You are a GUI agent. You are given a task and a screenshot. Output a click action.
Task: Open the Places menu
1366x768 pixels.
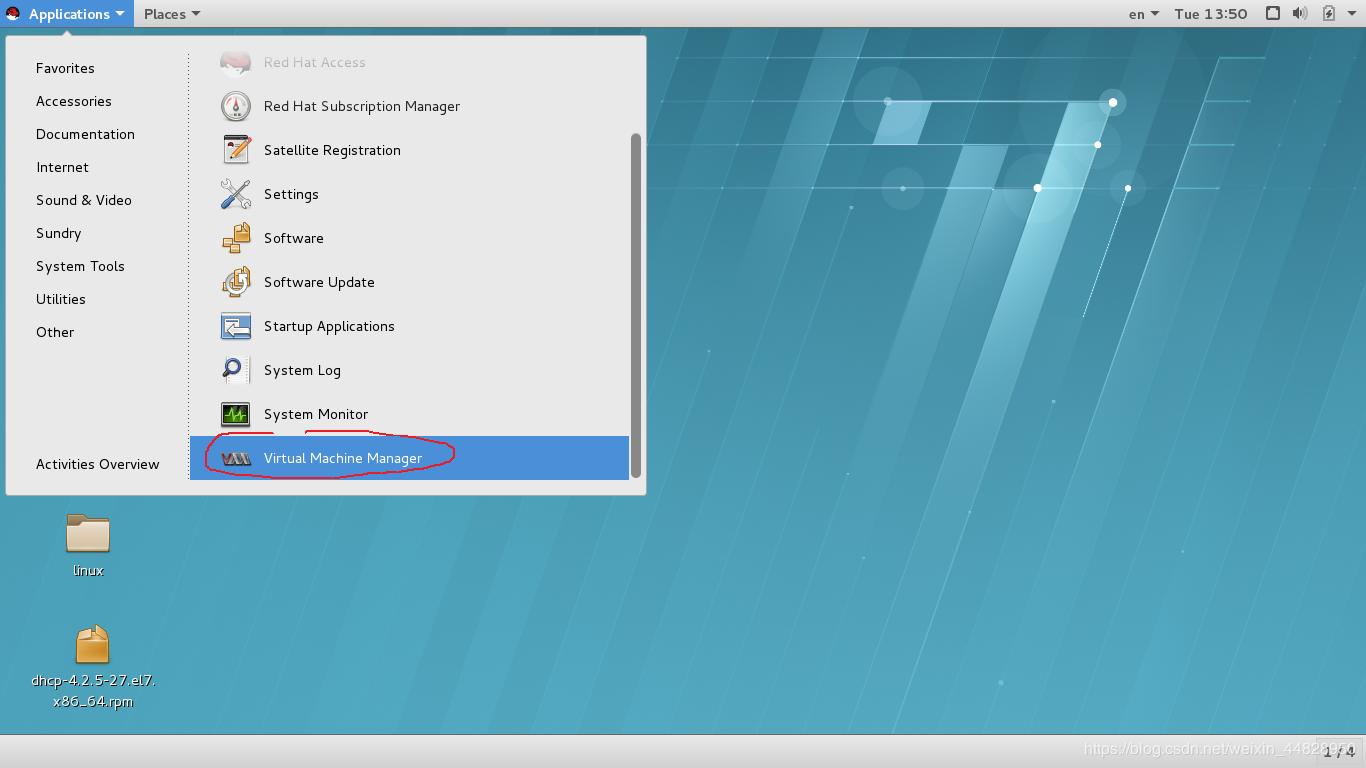coord(171,14)
